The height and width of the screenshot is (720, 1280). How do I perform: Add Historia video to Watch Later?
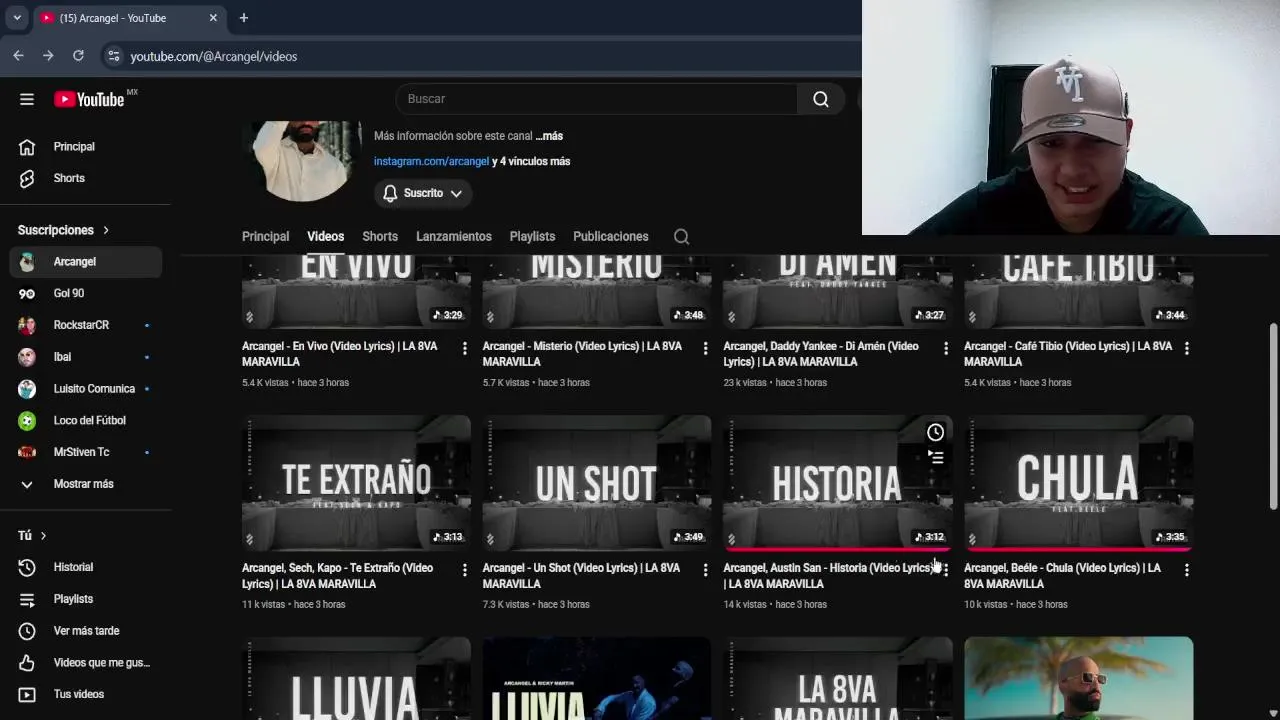point(935,433)
